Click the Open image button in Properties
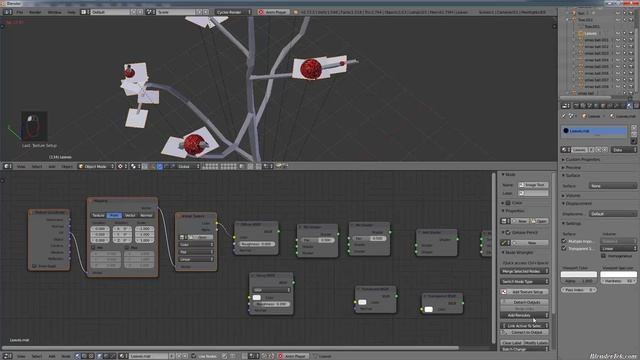The image size is (640, 360). tap(539, 221)
